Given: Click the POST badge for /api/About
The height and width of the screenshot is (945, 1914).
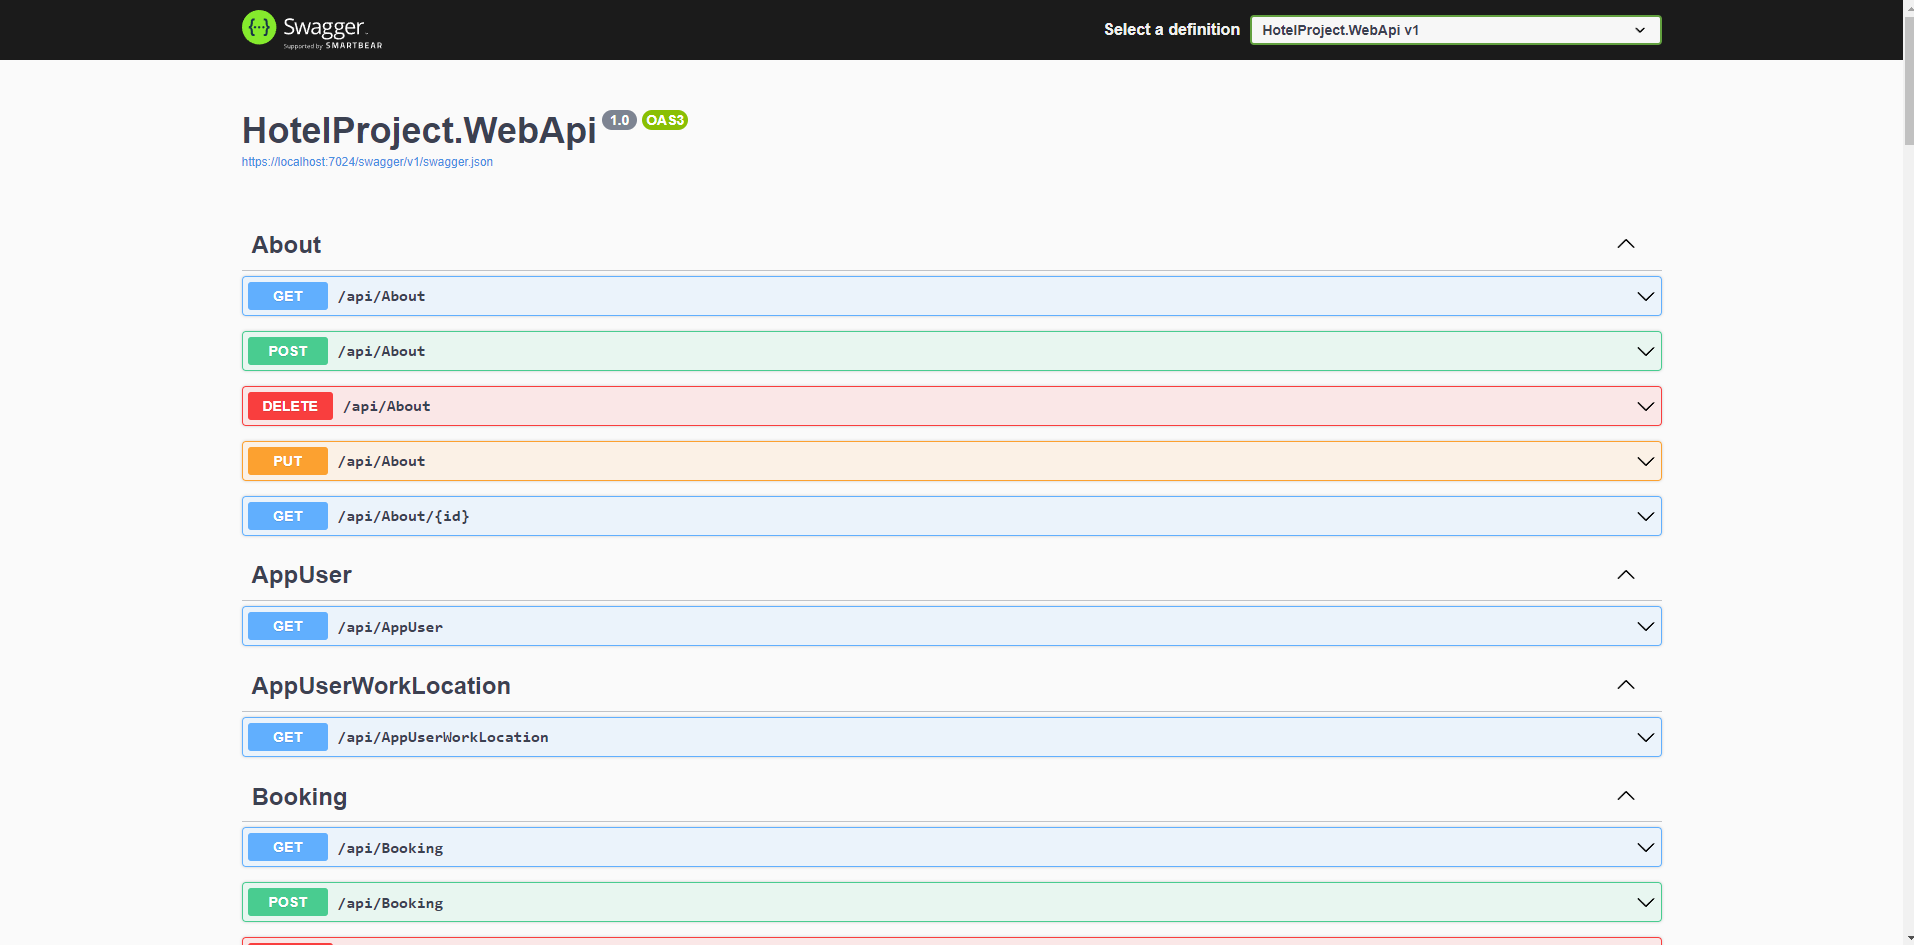Looking at the screenshot, I should point(287,351).
